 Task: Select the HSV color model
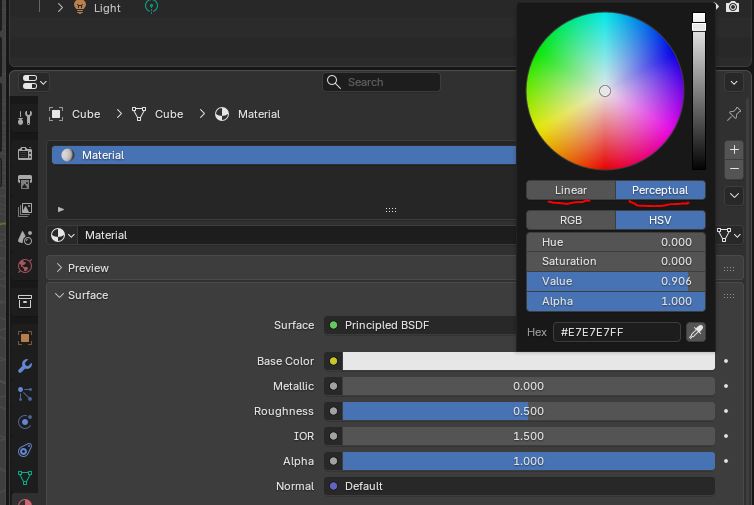pos(660,220)
